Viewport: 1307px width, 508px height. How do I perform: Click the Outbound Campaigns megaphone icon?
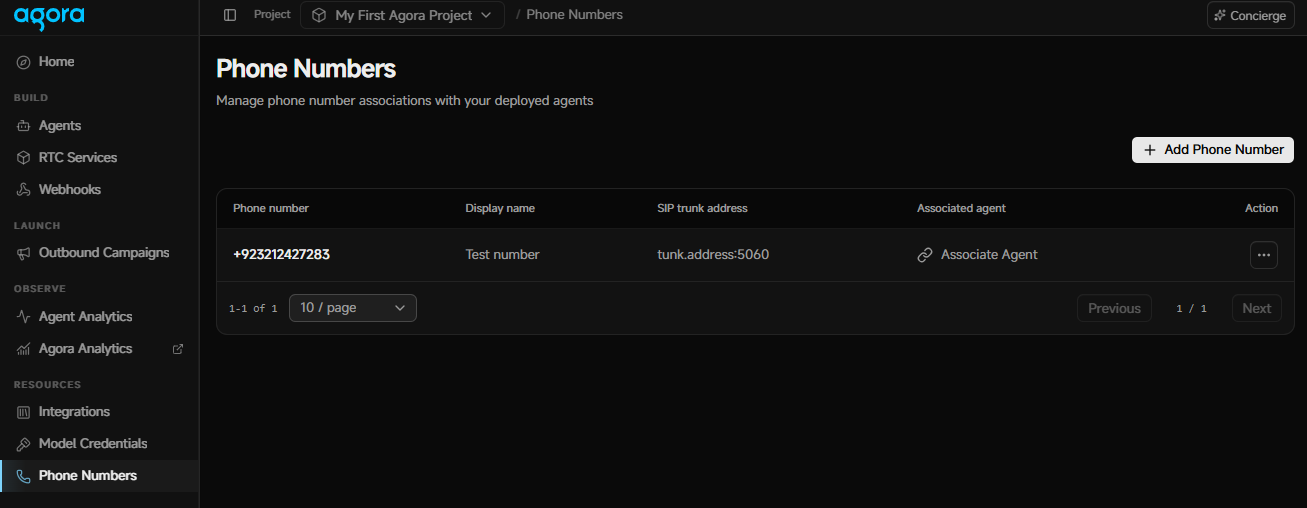[24, 253]
